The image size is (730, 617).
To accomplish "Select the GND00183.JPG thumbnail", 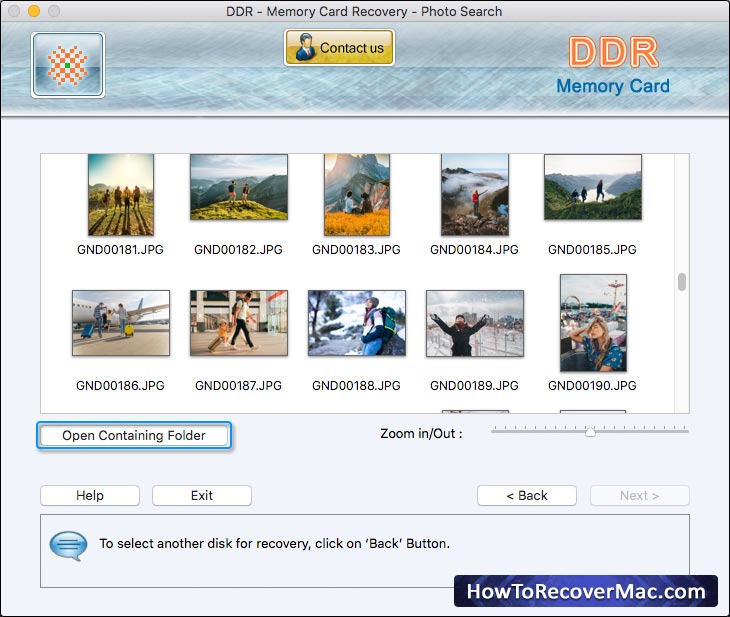I will point(357,195).
